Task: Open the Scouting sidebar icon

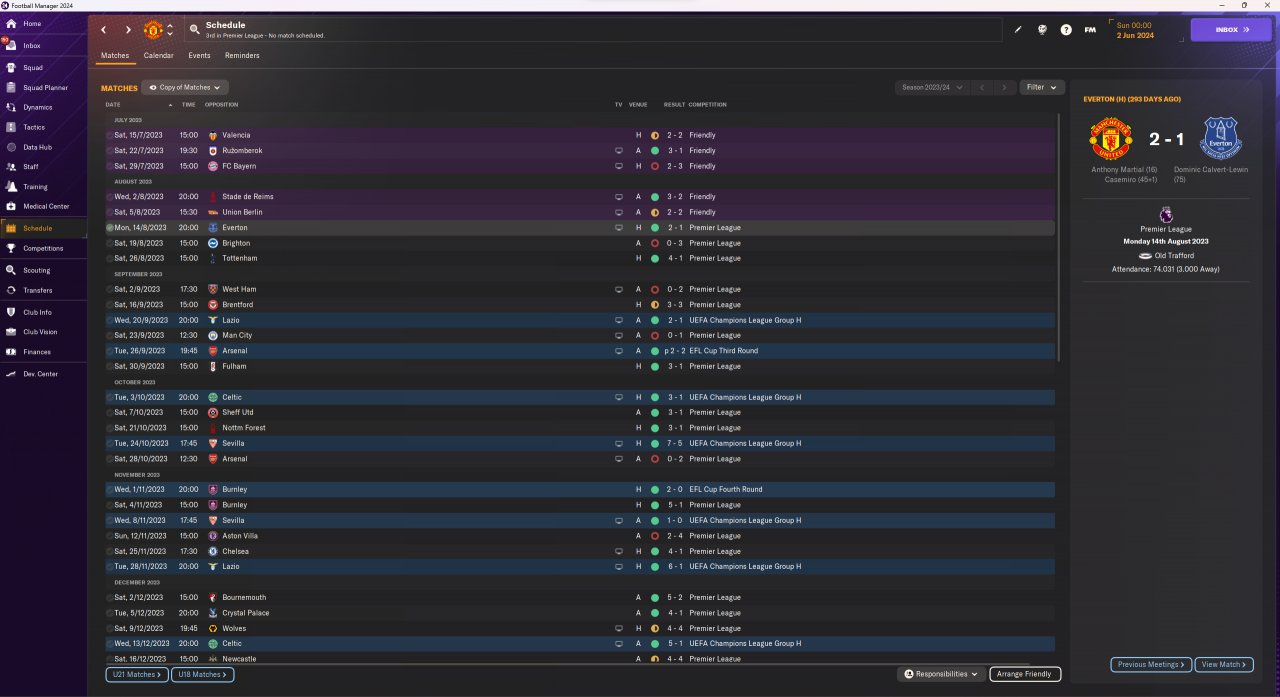Action: 11,270
